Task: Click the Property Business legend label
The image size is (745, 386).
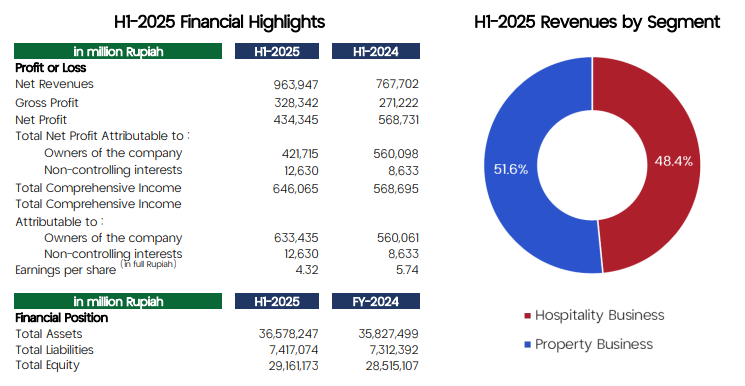Action: point(594,345)
